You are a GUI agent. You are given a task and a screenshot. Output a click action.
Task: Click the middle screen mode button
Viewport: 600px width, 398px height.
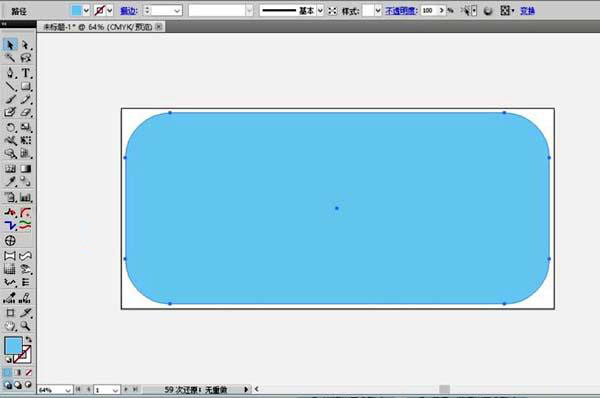point(18,385)
